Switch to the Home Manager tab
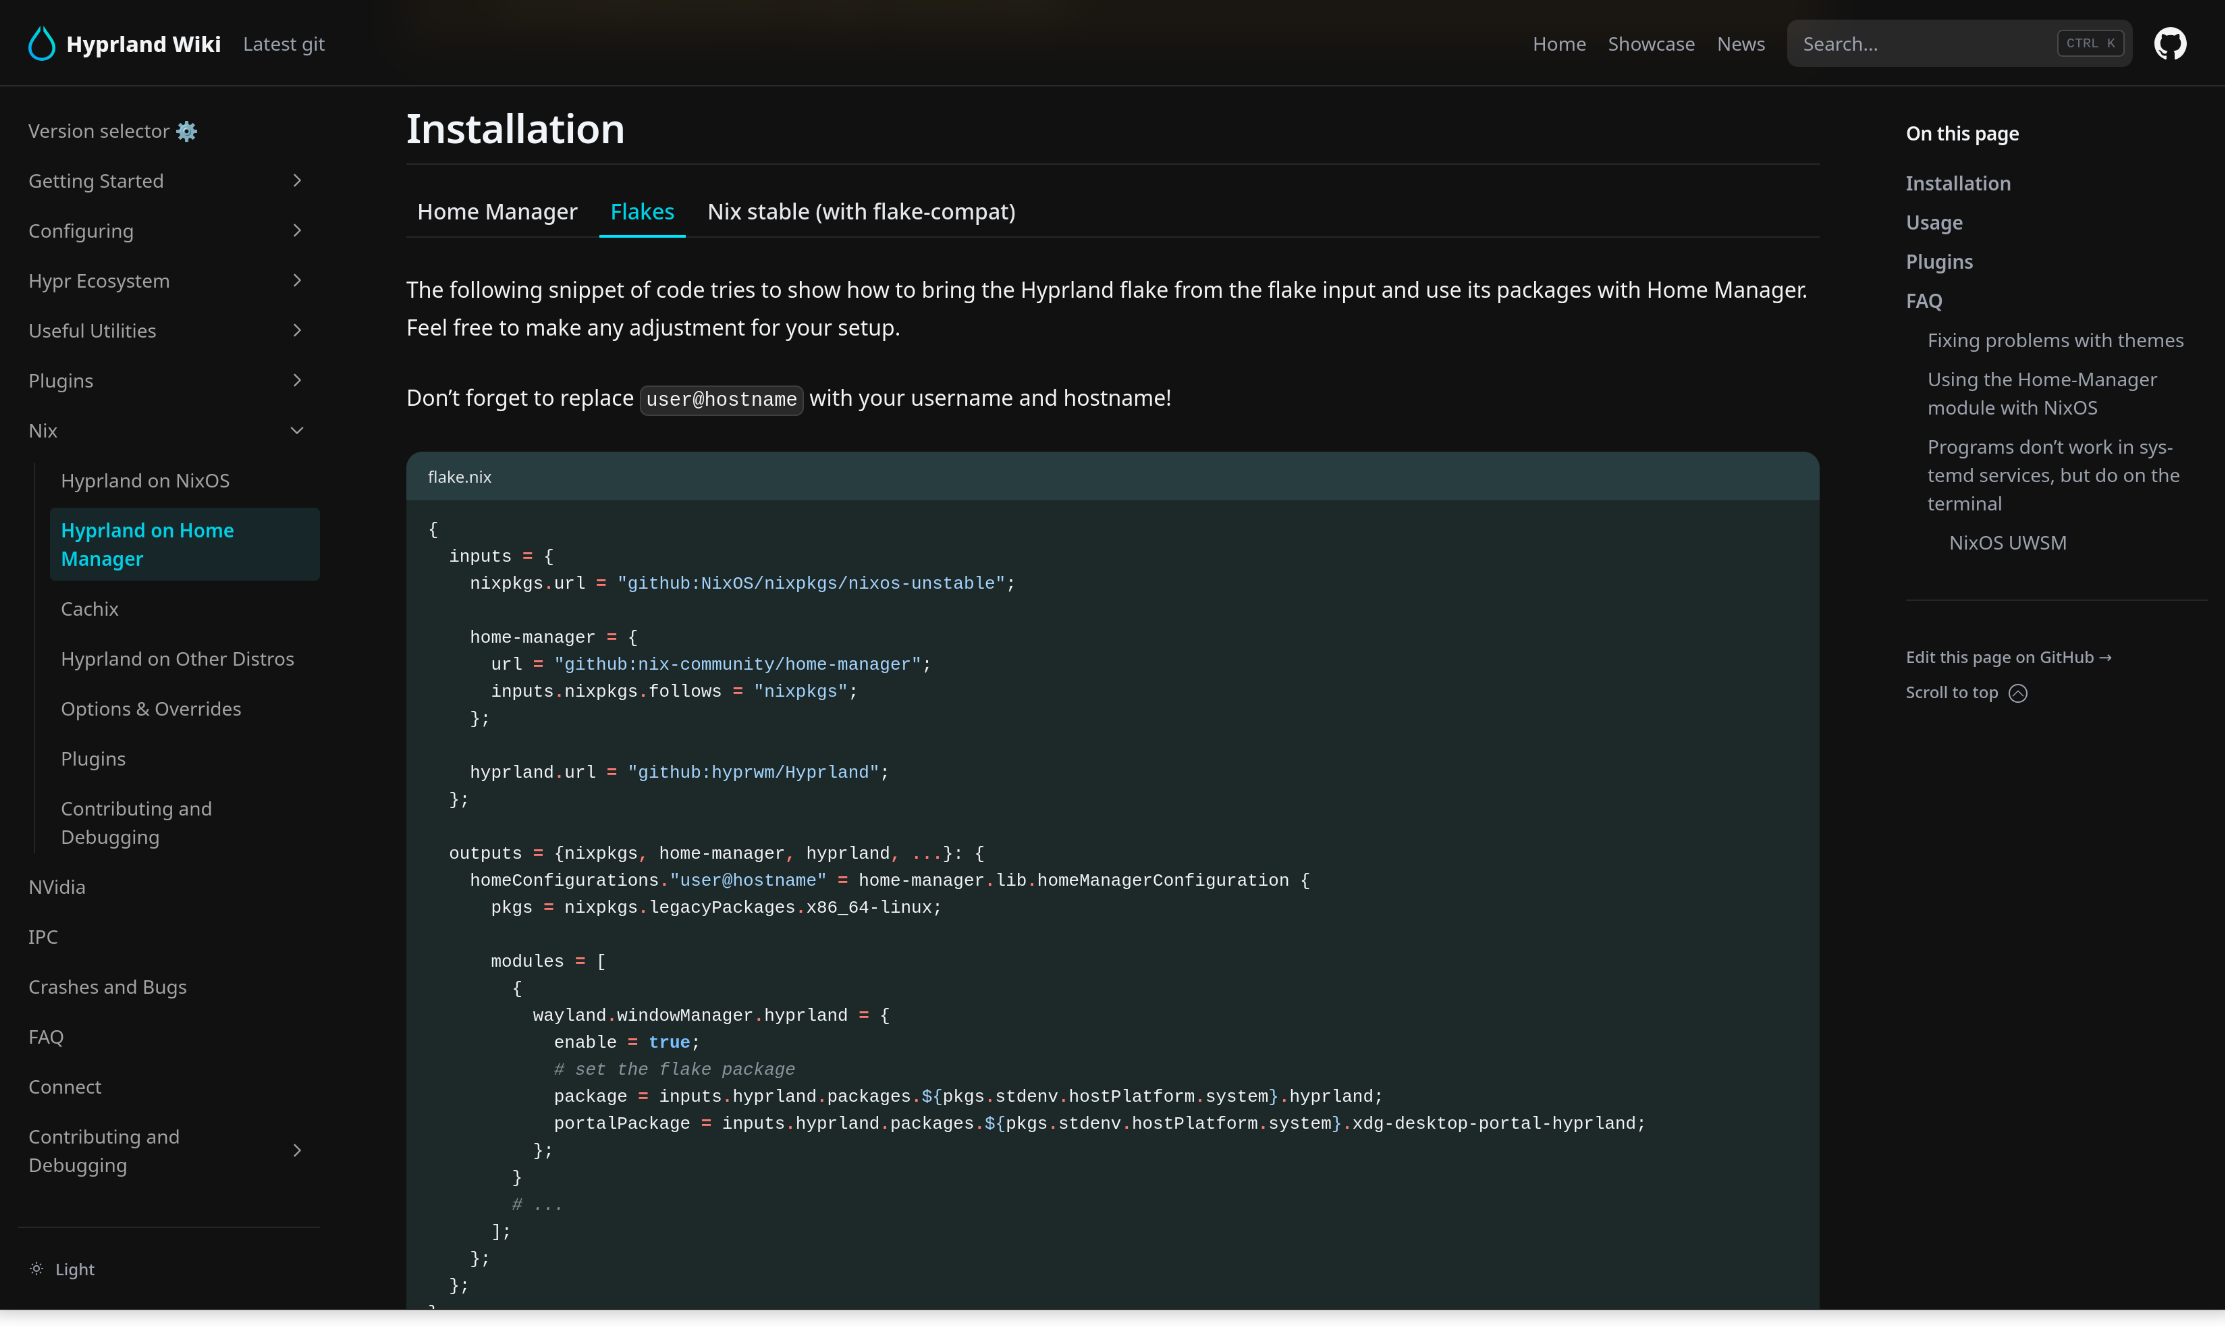The width and height of the screenshot is (2225, 1327). click(x=497, y=212)
